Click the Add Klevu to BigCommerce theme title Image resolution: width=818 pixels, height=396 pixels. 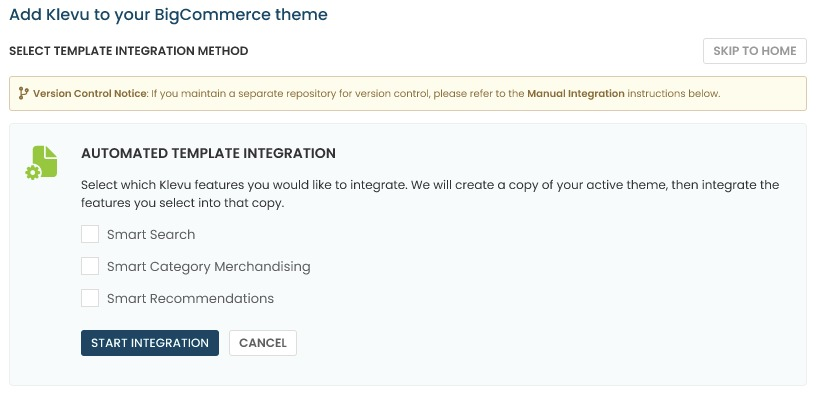coord(169,14)
